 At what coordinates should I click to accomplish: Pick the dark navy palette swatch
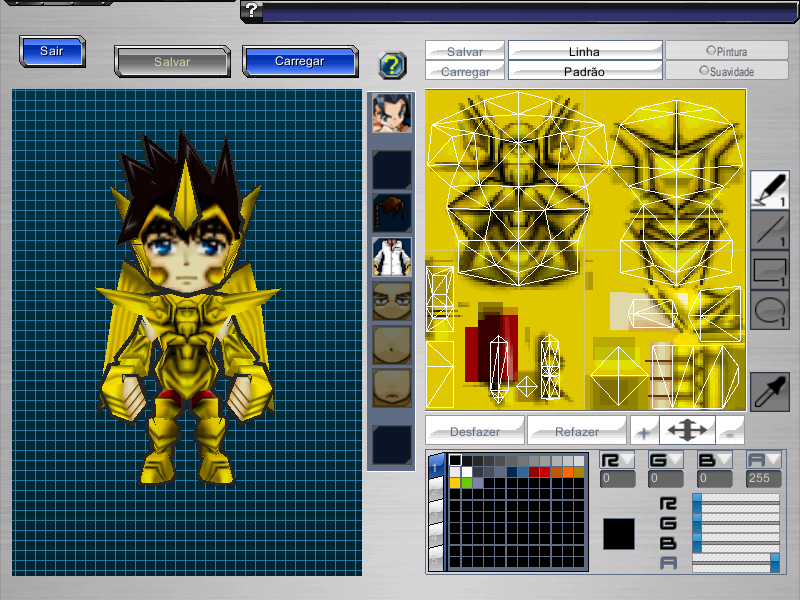point(511,472)
